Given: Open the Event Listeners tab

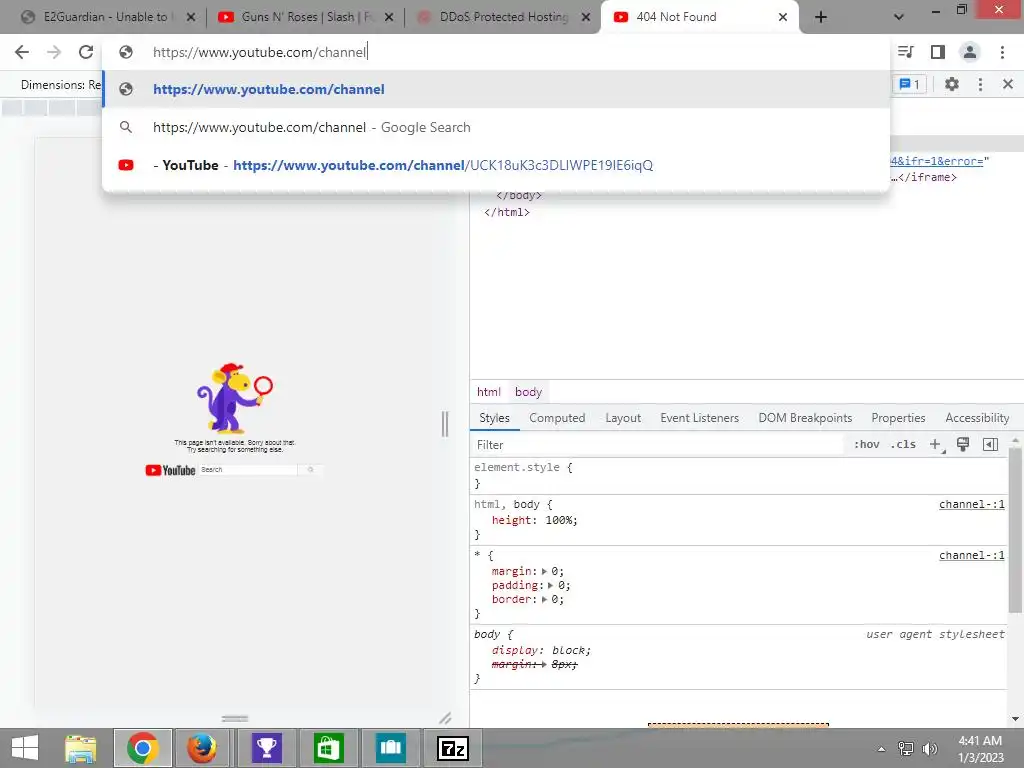Looking at the screenshot, I should point(699,418).
